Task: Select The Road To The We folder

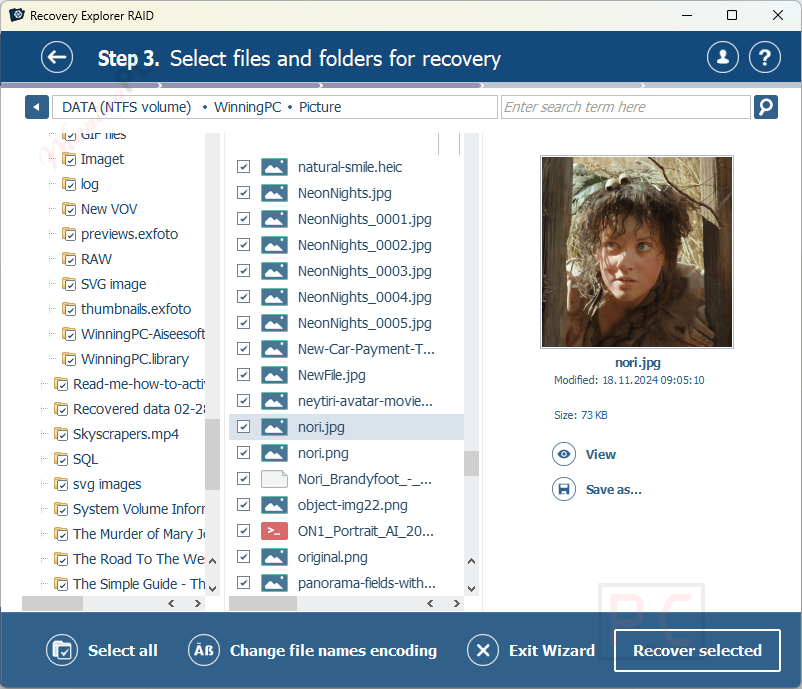Action: coord(138,559)
